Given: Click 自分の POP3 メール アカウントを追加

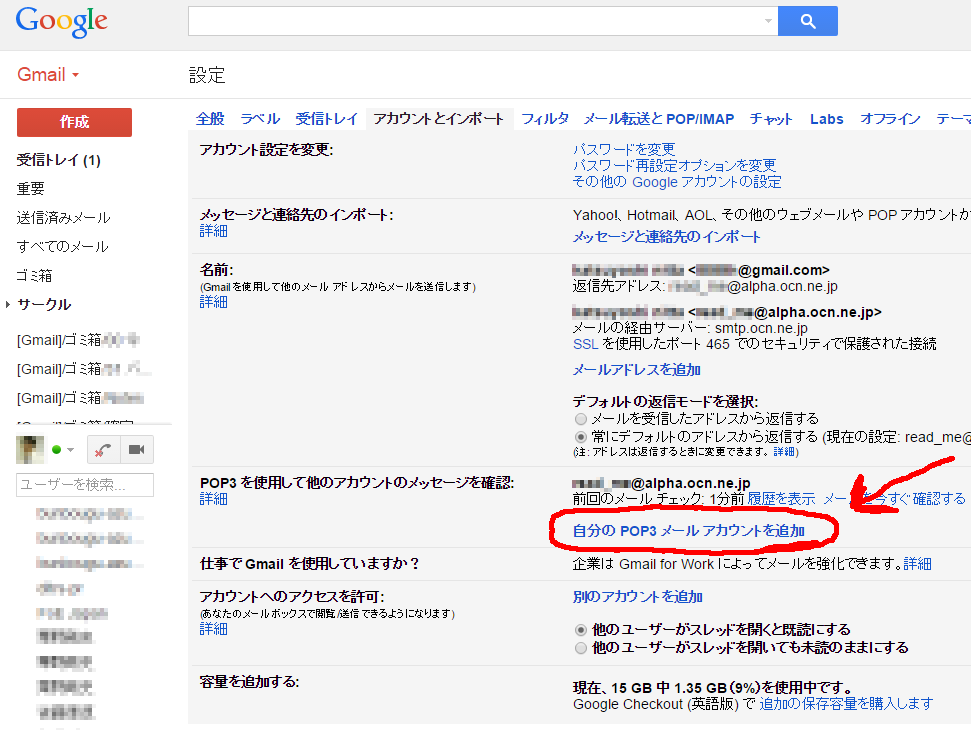Looking at the screenshot, I should click(x=689, y=531).
